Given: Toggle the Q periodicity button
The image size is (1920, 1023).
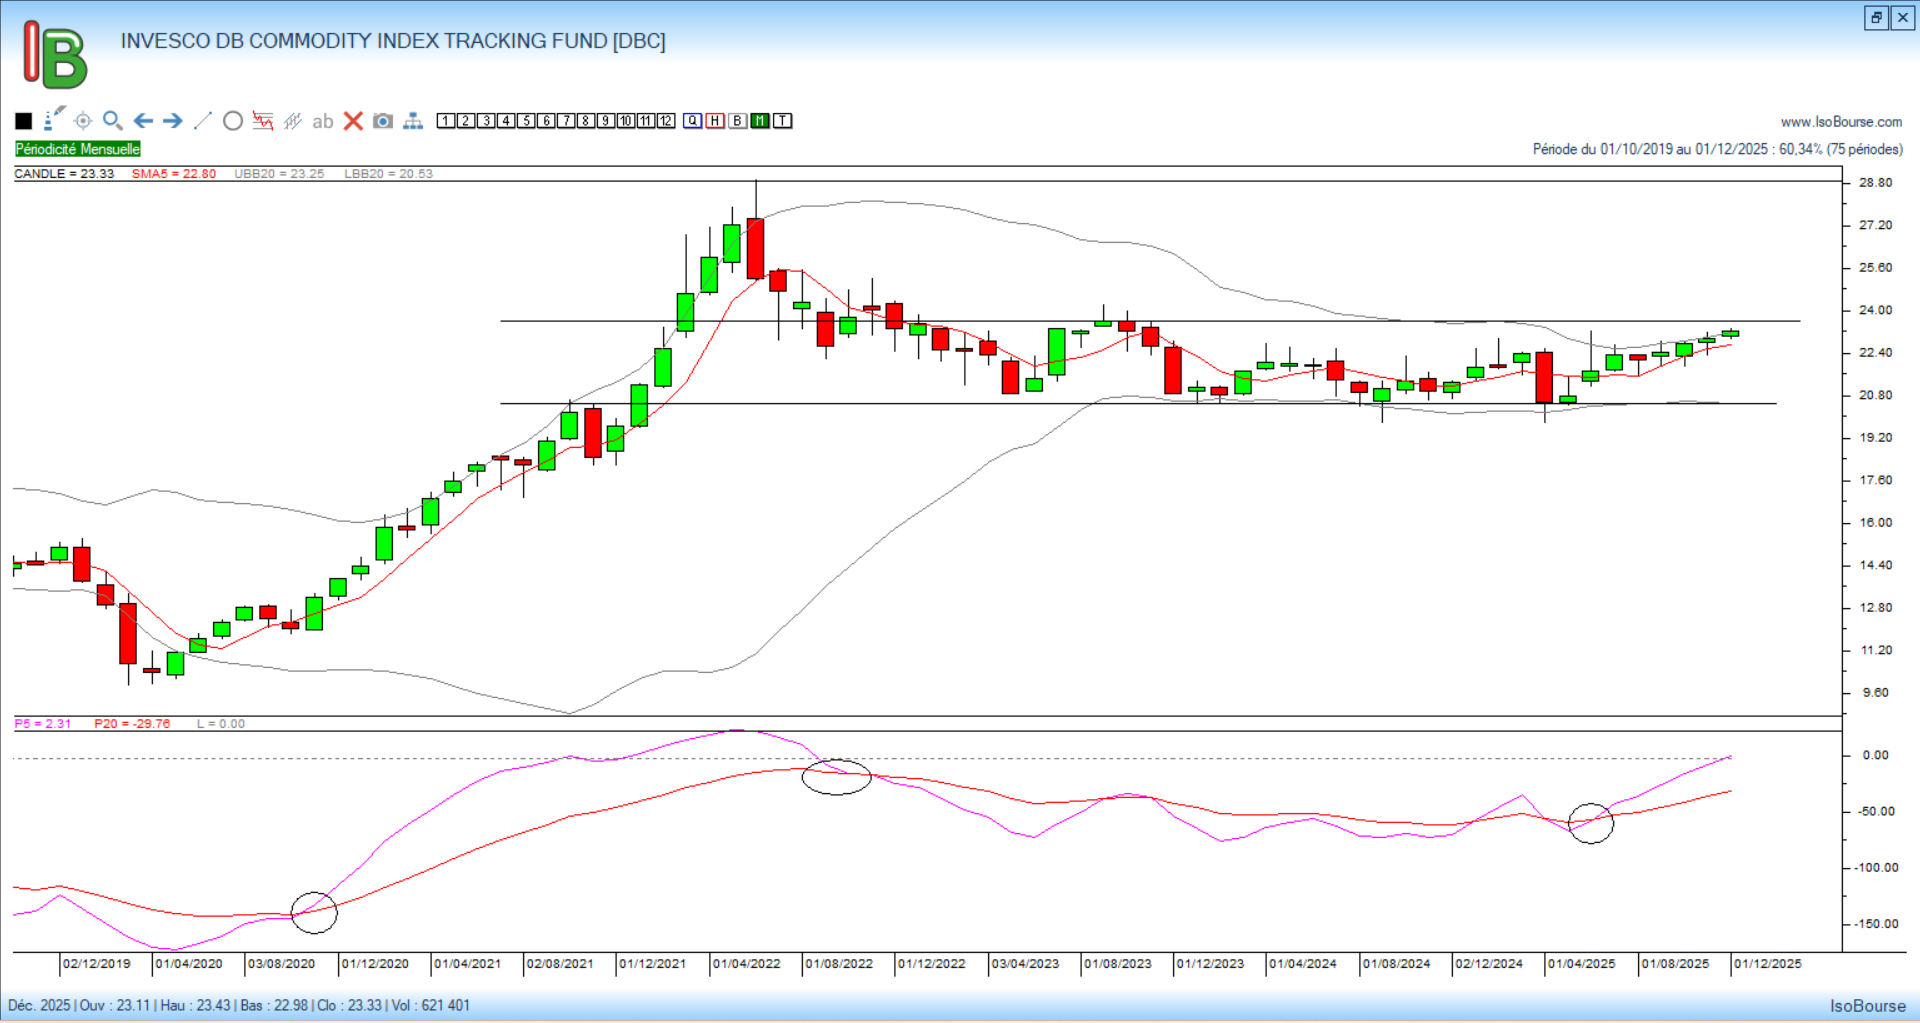Looking at the screenshot, I should coord(693,121).
